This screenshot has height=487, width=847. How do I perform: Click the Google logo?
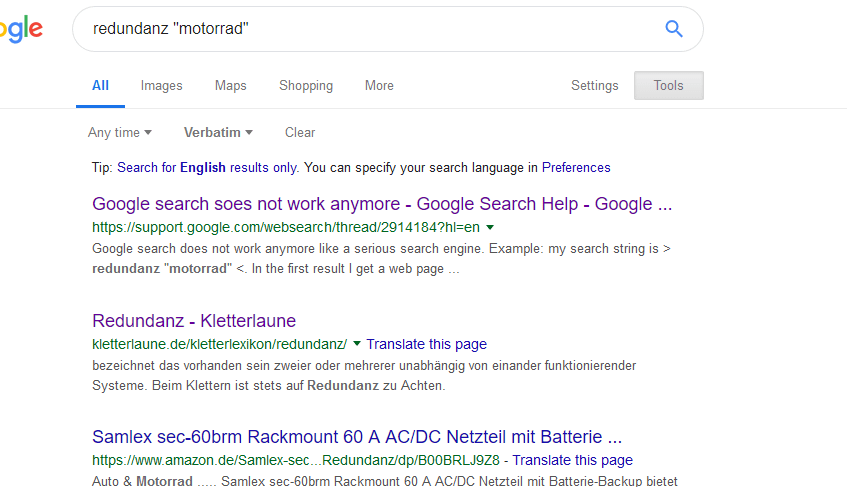(x=22, y=29)
